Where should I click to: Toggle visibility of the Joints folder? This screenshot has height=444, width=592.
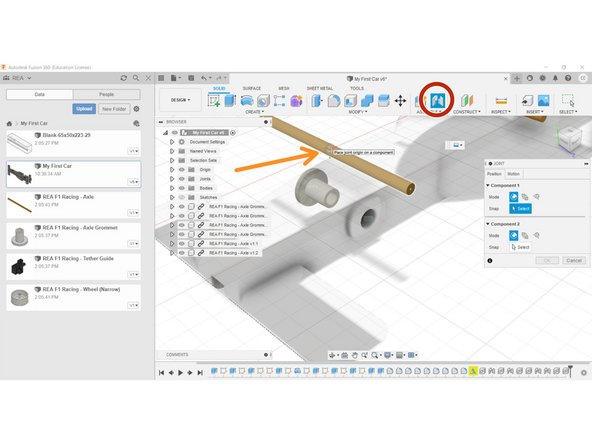182,179
